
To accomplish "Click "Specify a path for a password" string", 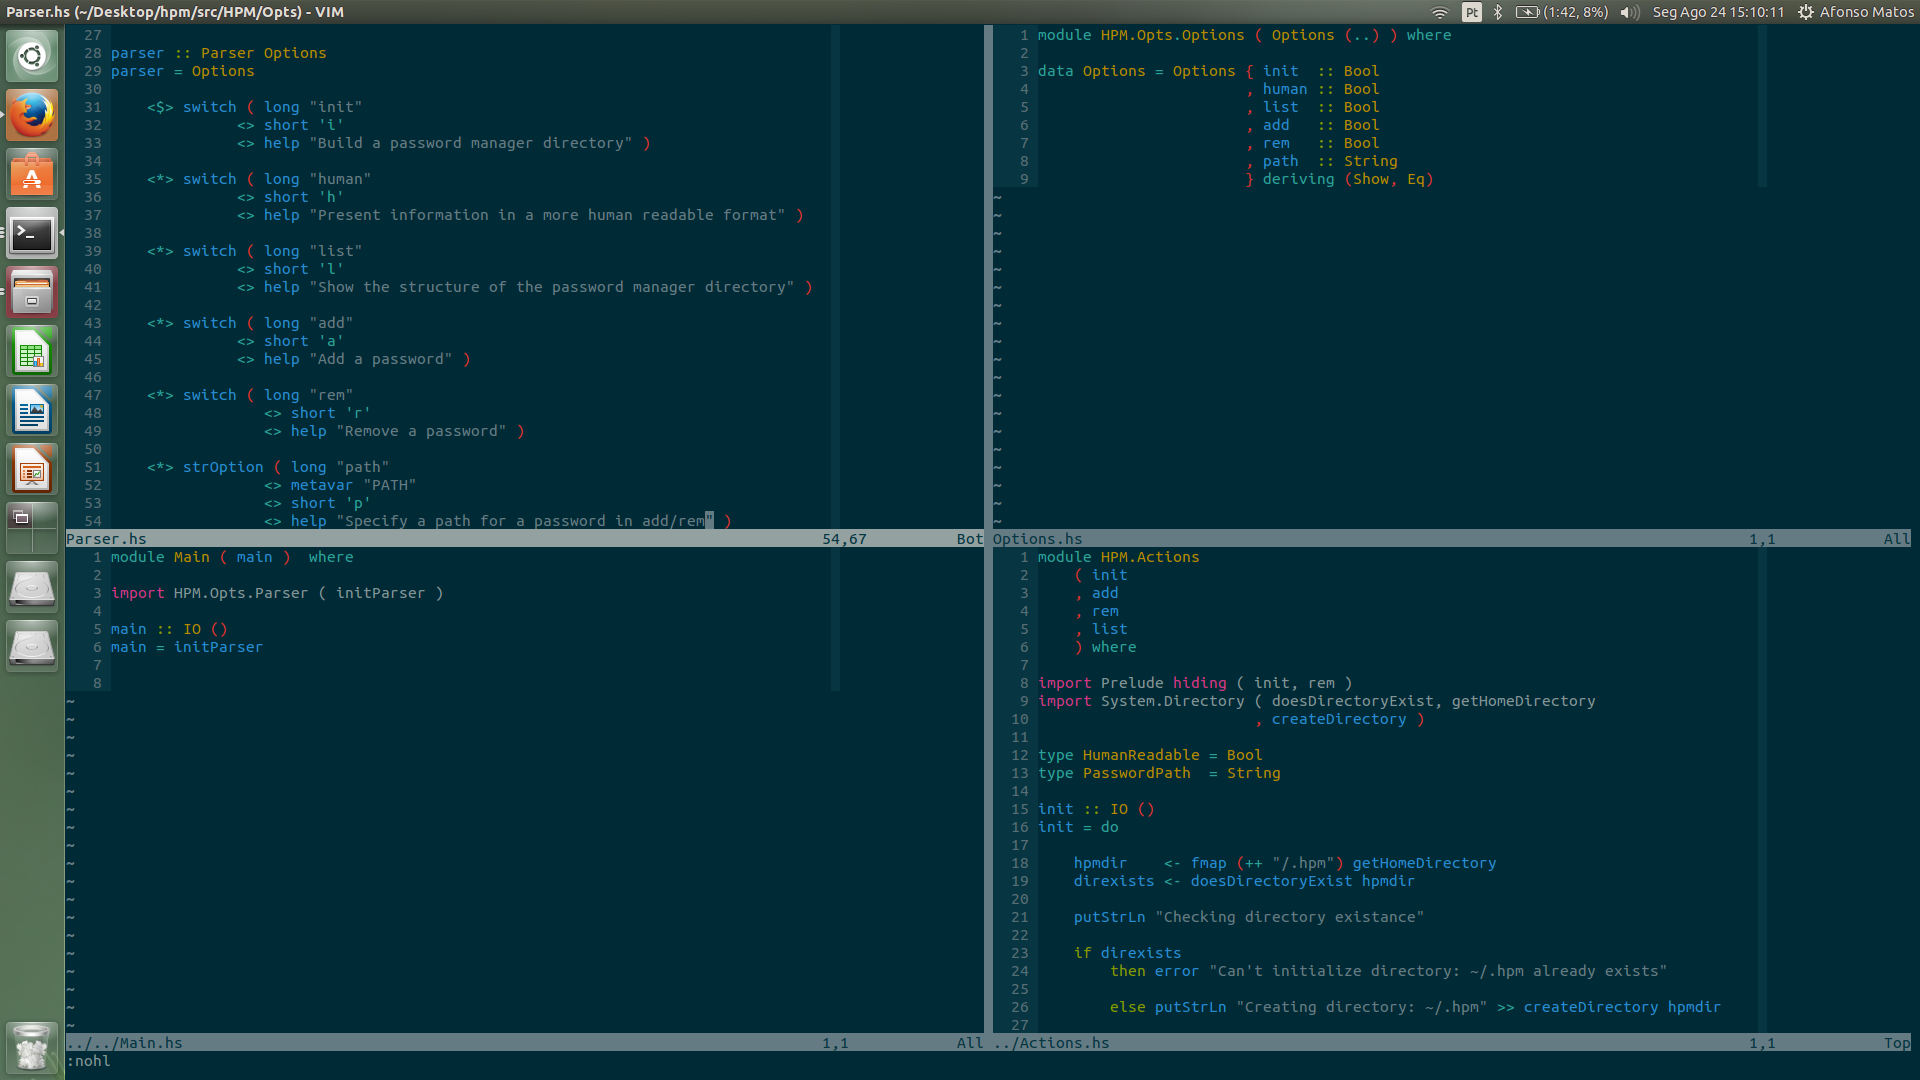I will click(525, 521).
